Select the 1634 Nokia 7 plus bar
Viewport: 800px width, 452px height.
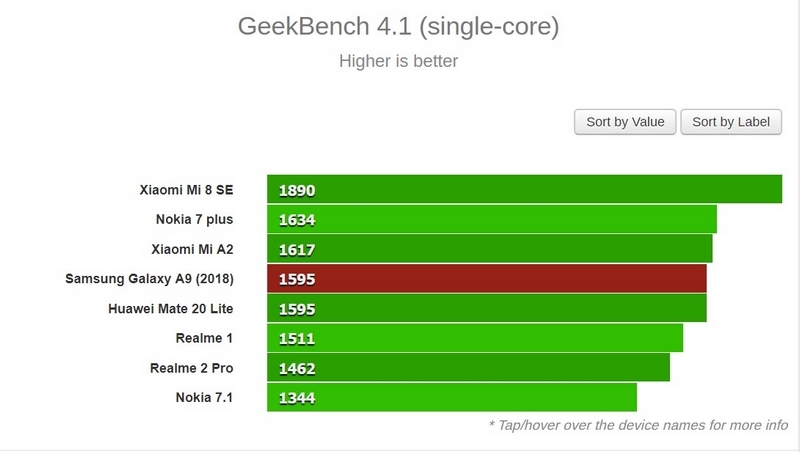coord(492,219)
